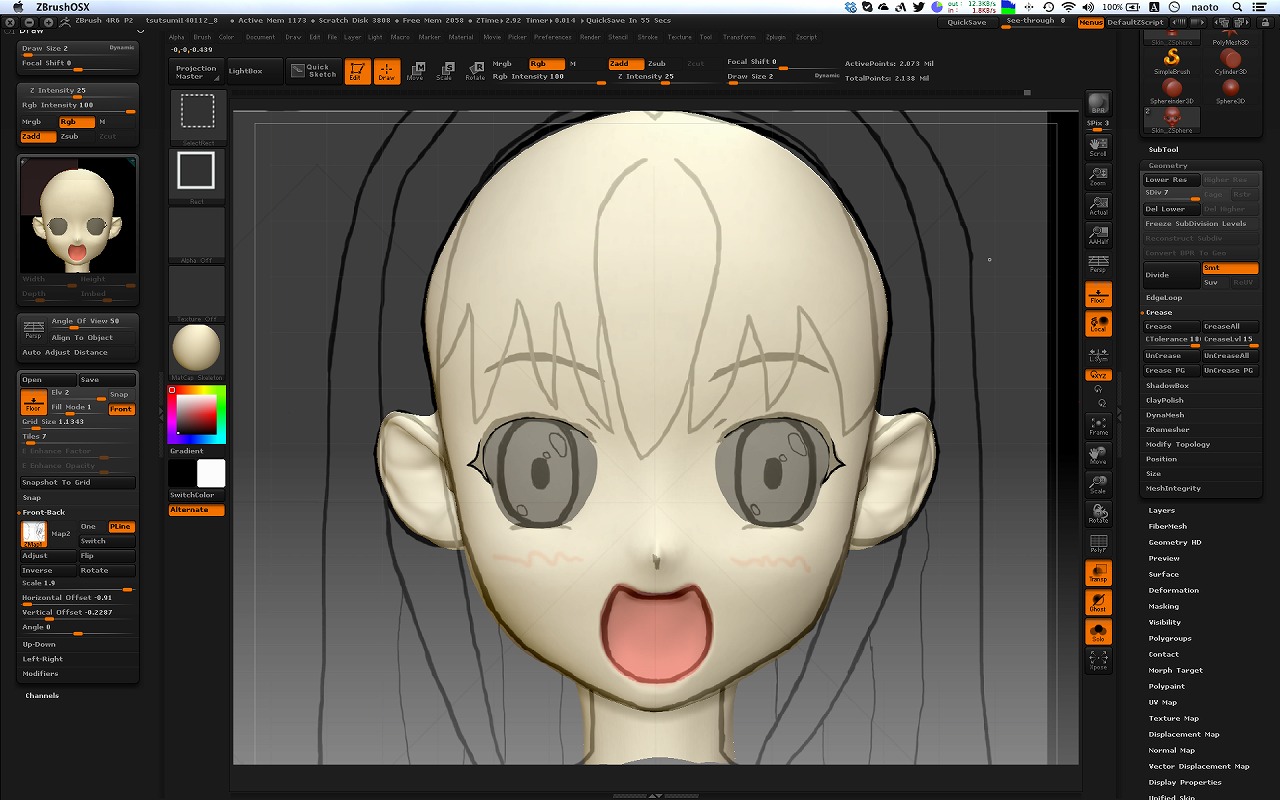Toggle the Floor icon in right shelf
This screenshot has height=800, width=1280.
pyautogui.click(x=1098, y=294)
